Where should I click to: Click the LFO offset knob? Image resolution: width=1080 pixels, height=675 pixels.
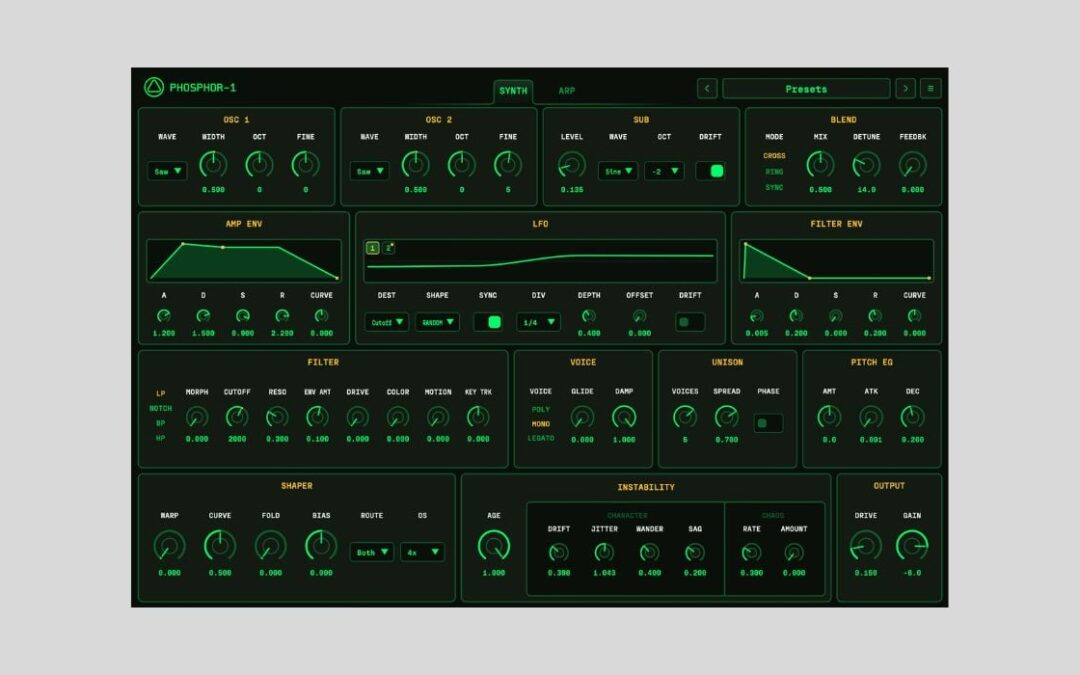pos(639,316)
